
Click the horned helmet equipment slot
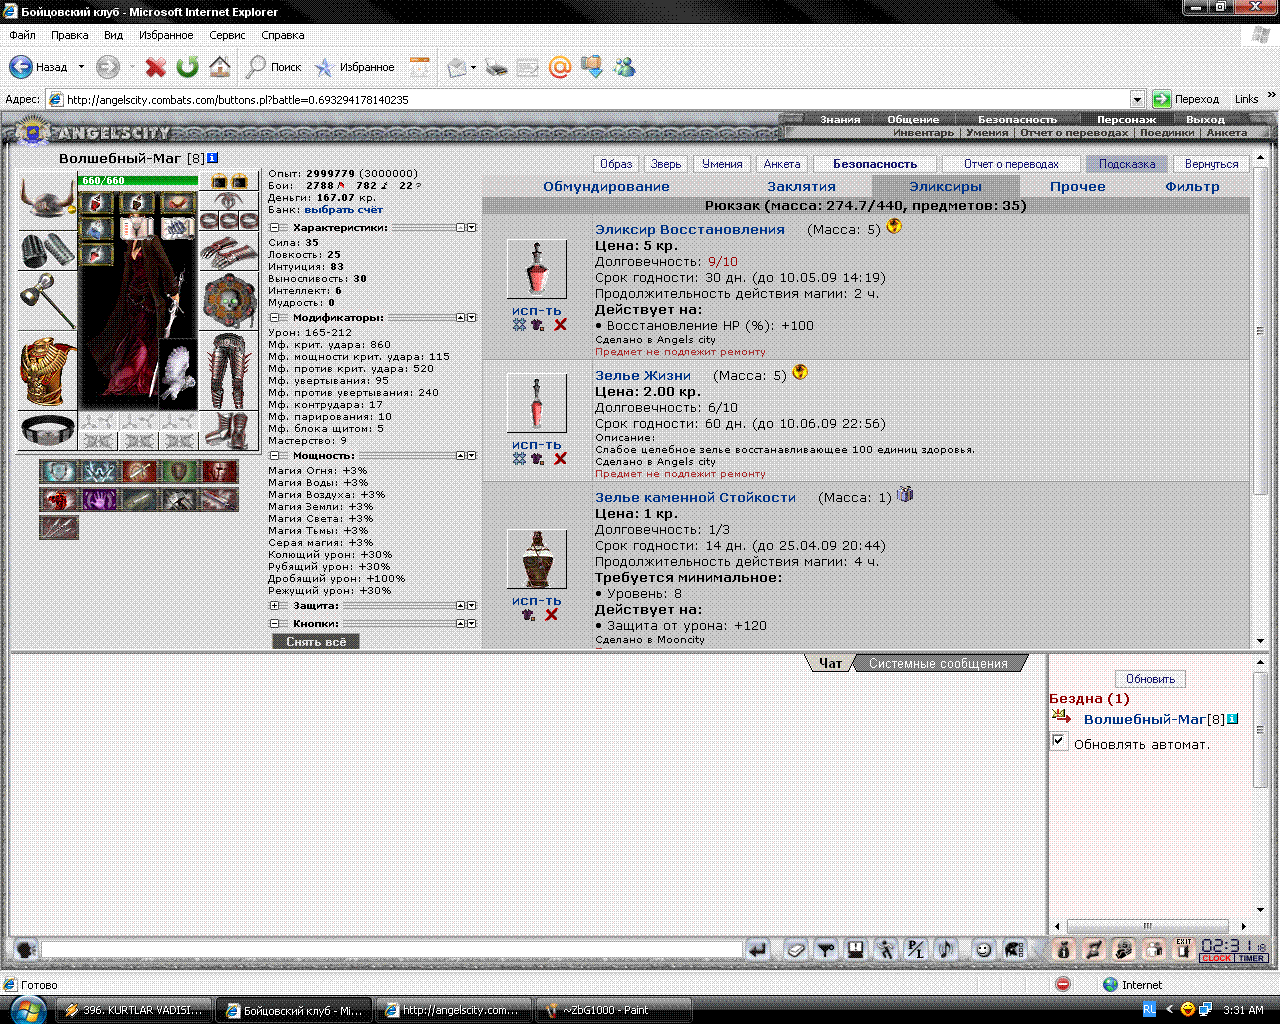click(47, 200)
